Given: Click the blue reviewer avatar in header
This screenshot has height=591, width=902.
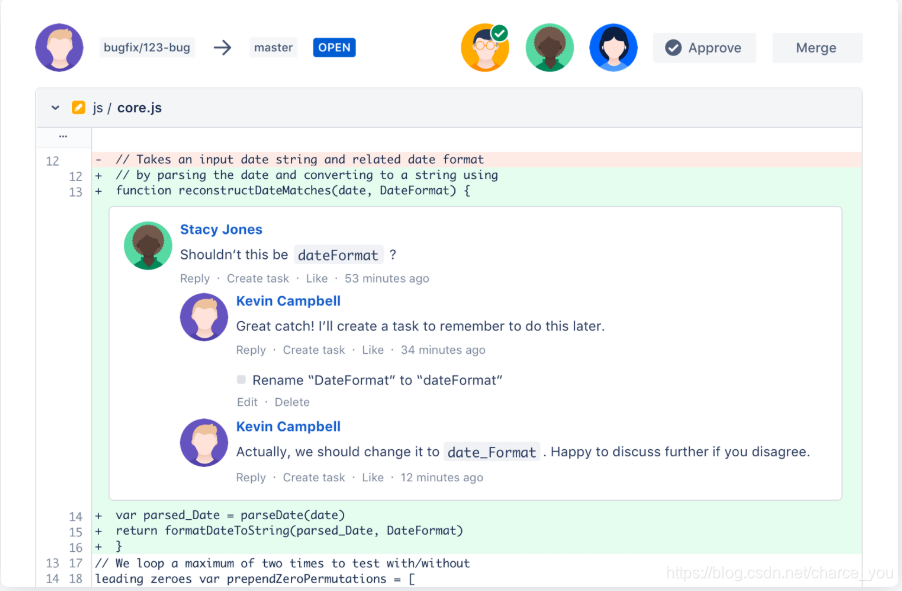Looking at the screenshot, I should [x=613, y=48].
